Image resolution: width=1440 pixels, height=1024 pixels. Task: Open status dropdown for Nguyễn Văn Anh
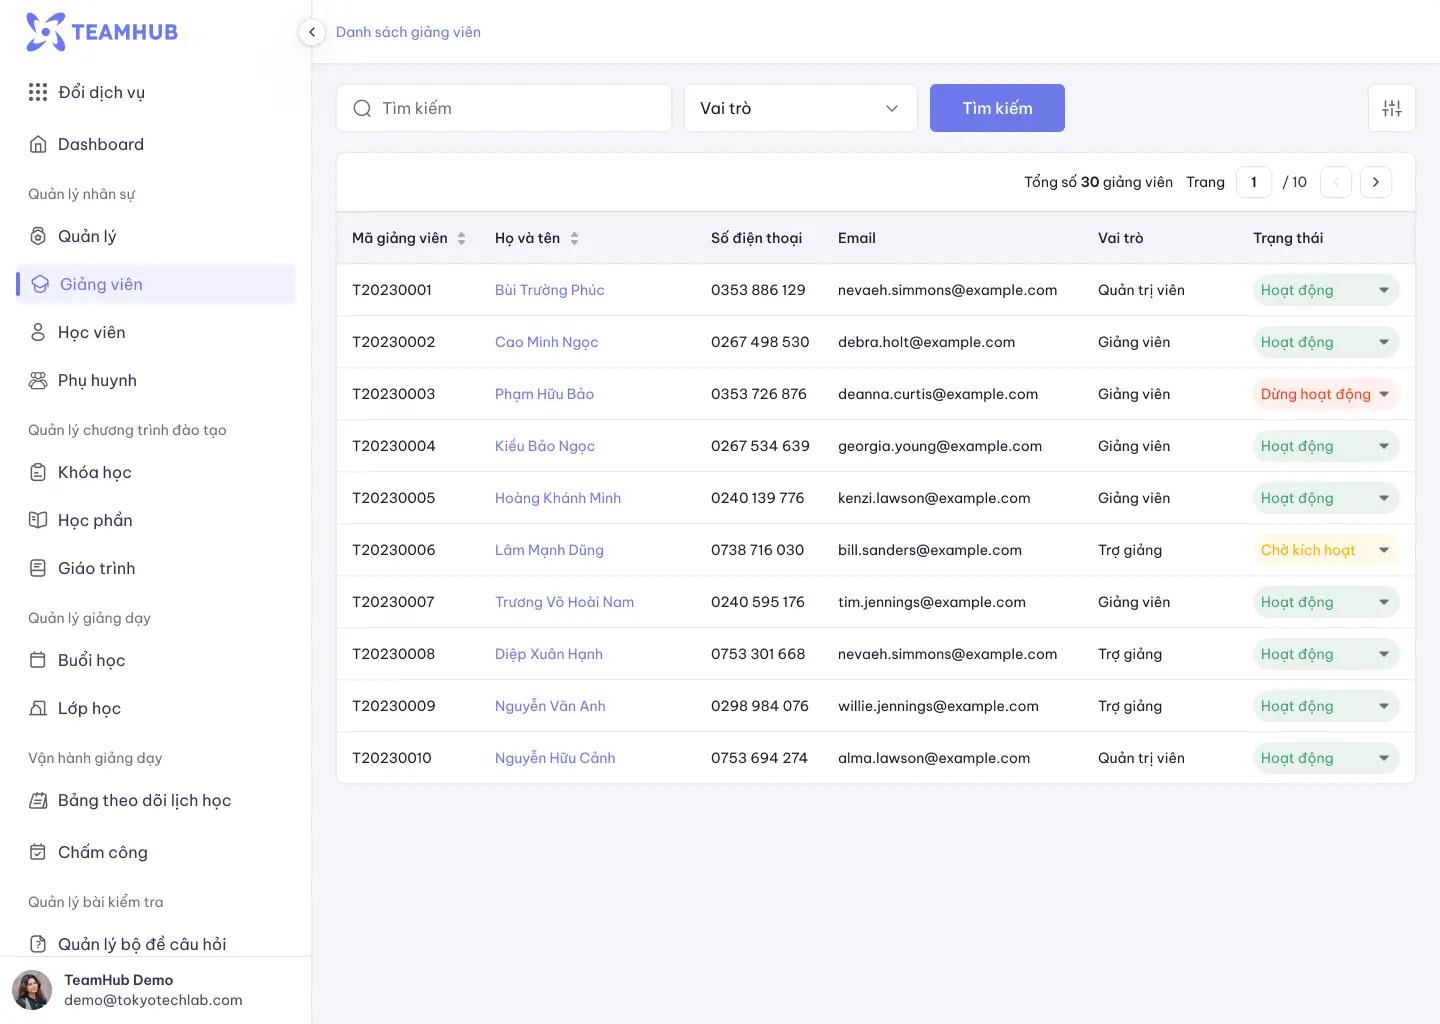[x=1326, y=706]
